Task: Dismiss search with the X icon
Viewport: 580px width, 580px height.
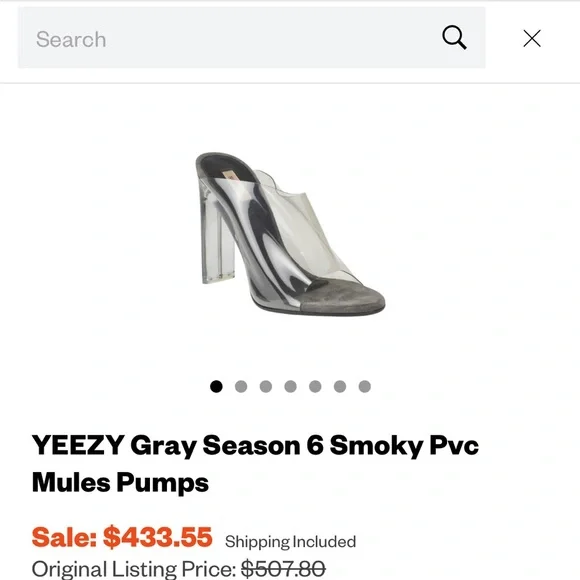Action: [532, 38]
